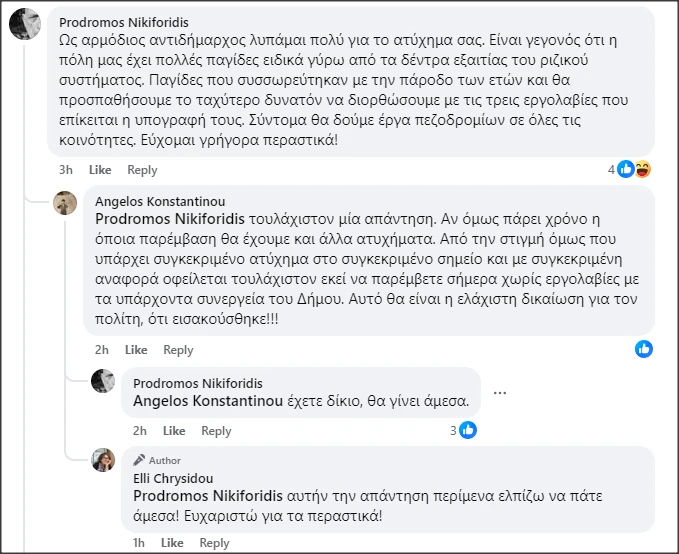Click Elli Chrysidou's profile picture
679x554 pixels.
104,460
